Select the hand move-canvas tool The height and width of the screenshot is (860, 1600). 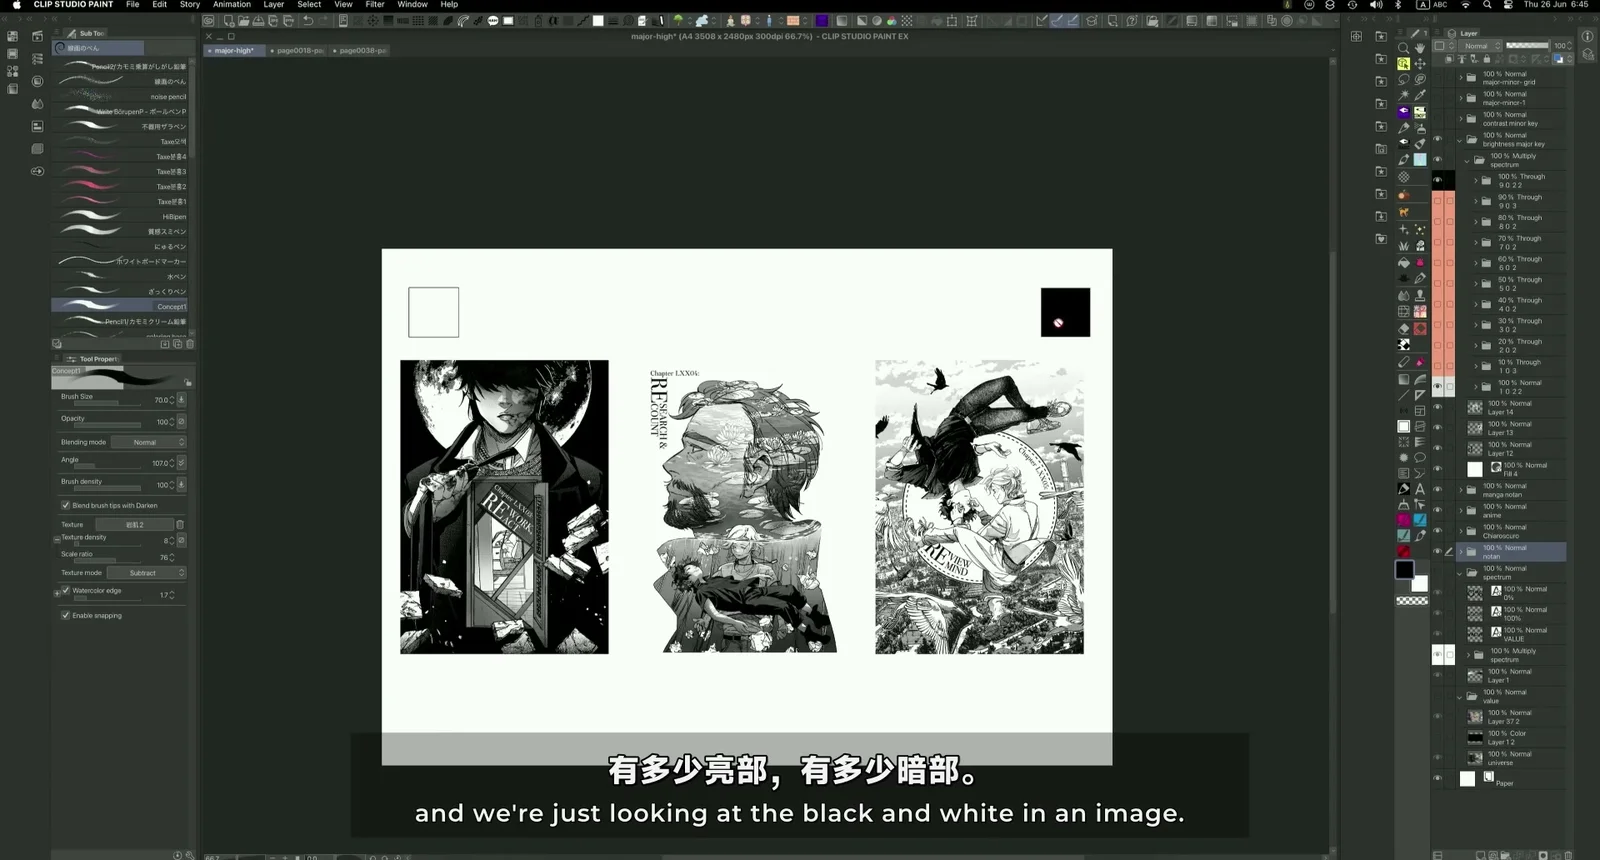[x=1420, y=48]
